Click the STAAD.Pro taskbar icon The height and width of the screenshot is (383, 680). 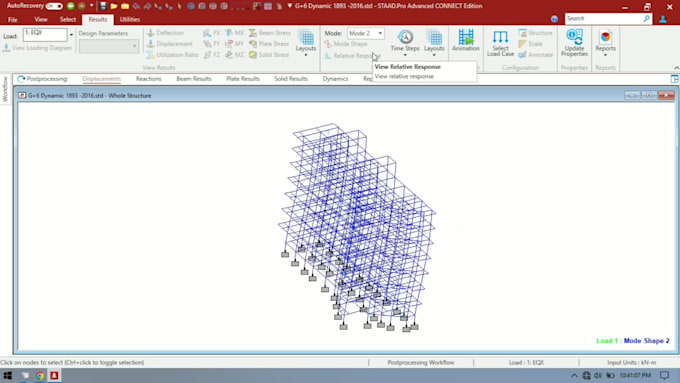click(54, 376)
